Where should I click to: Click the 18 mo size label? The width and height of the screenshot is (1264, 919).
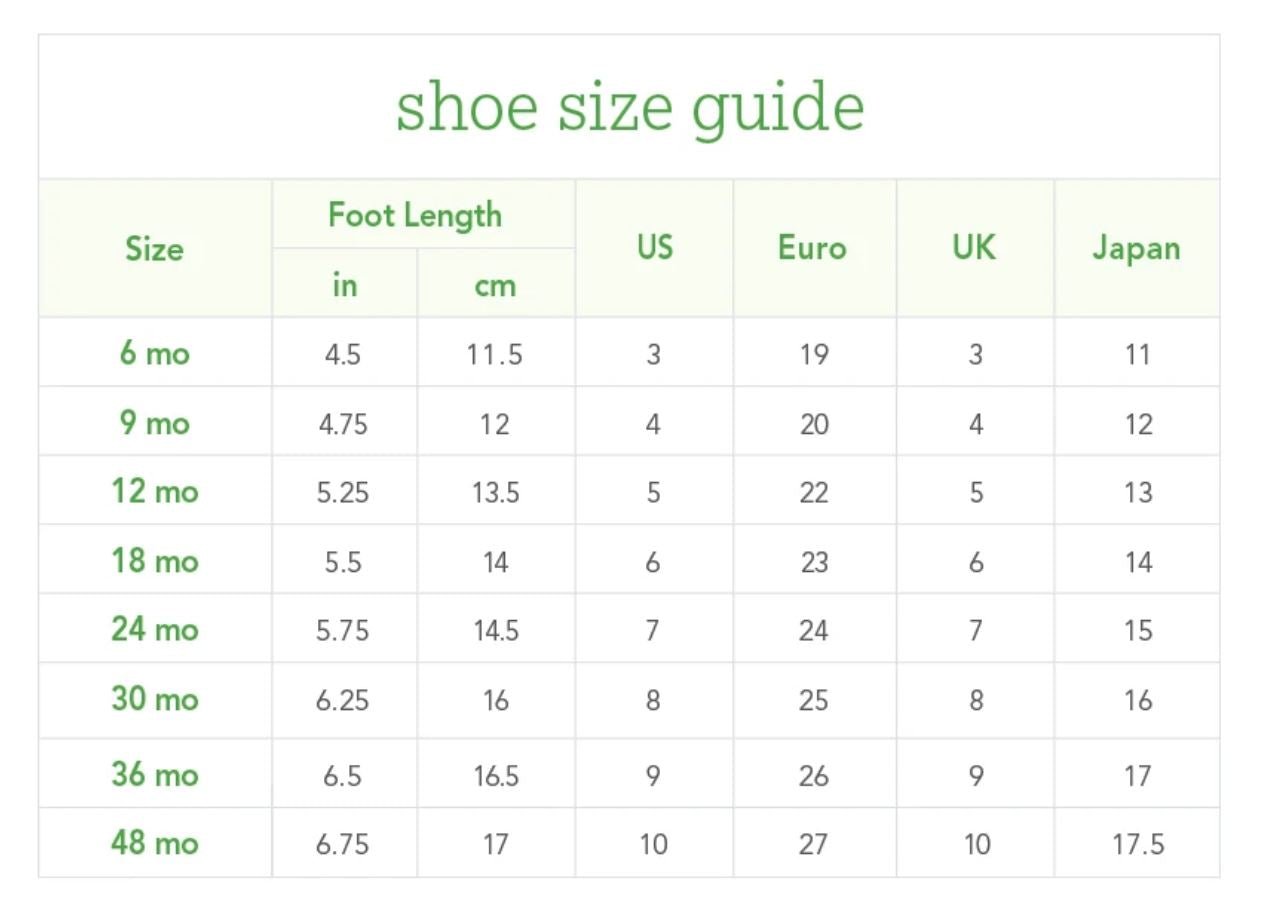[154, 561]
